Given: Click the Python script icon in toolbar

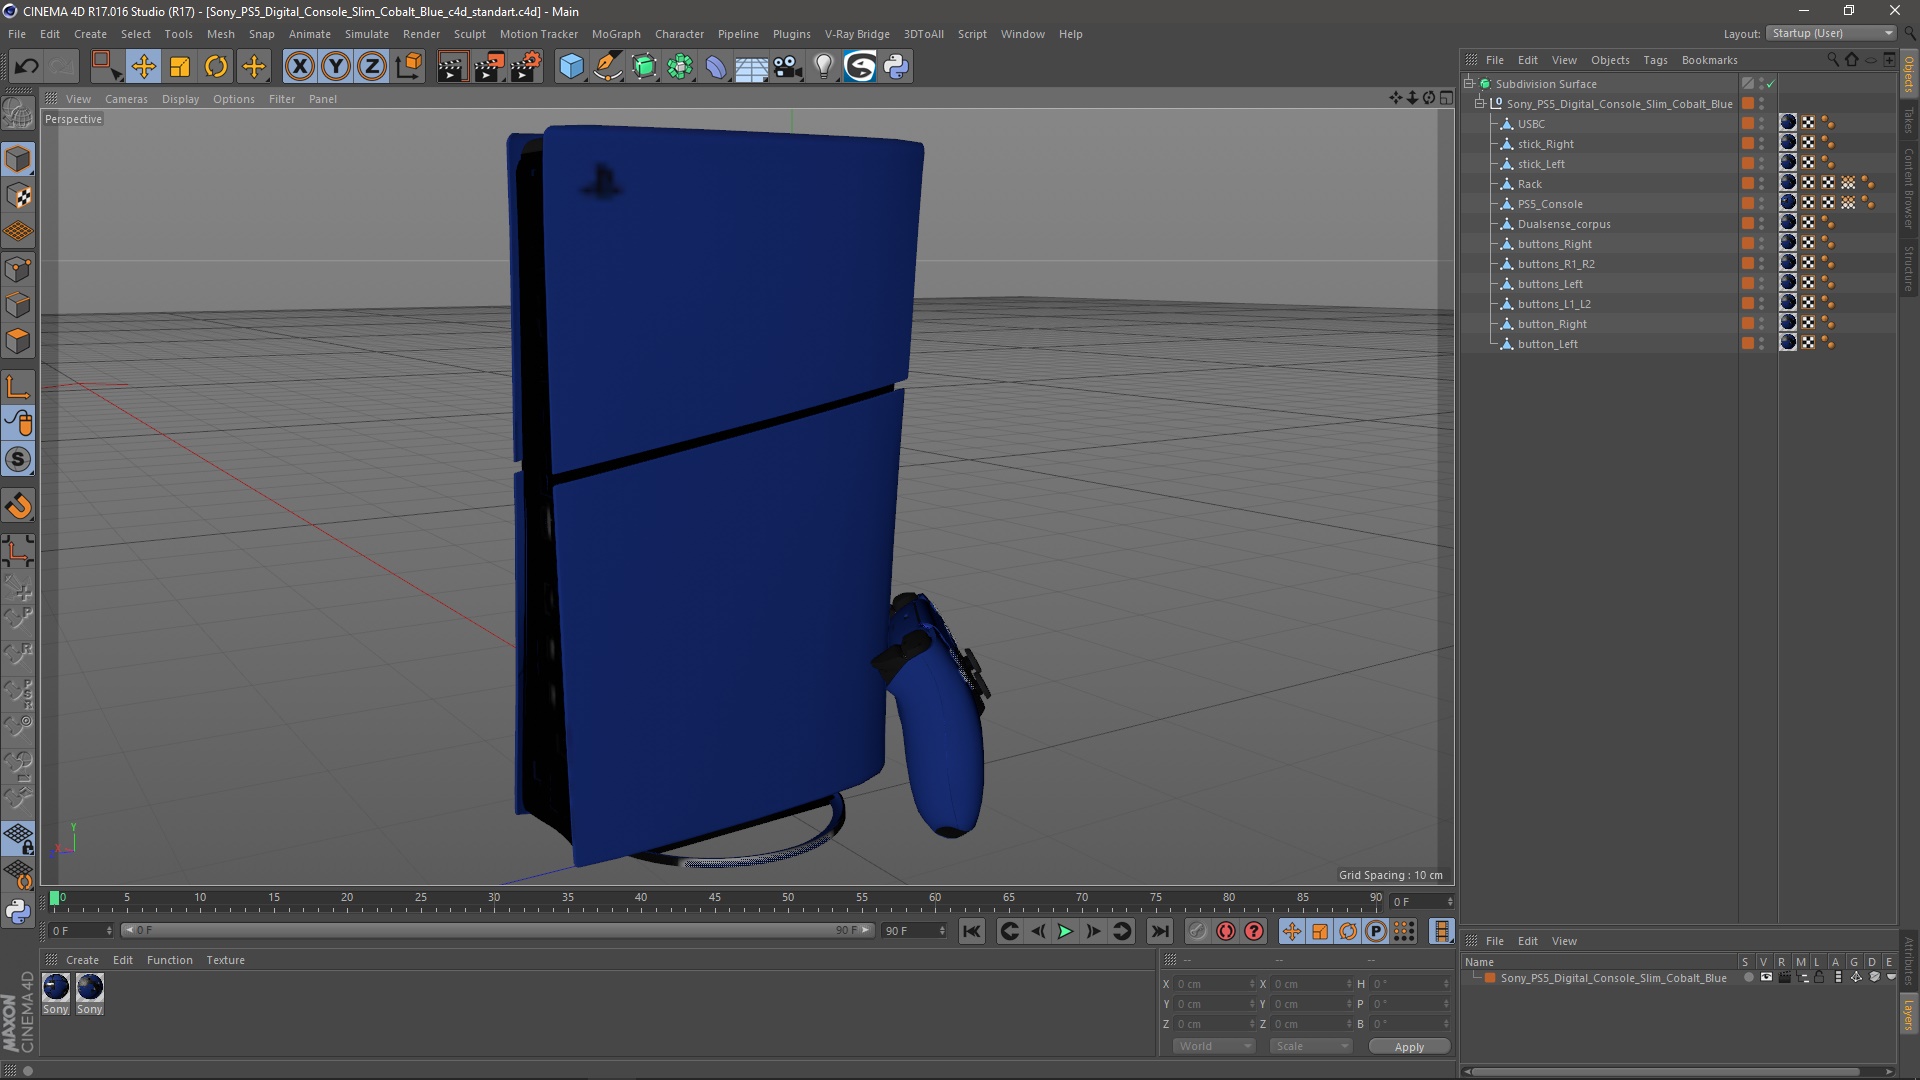Looking at the screenshot, I should pos(896,66).
